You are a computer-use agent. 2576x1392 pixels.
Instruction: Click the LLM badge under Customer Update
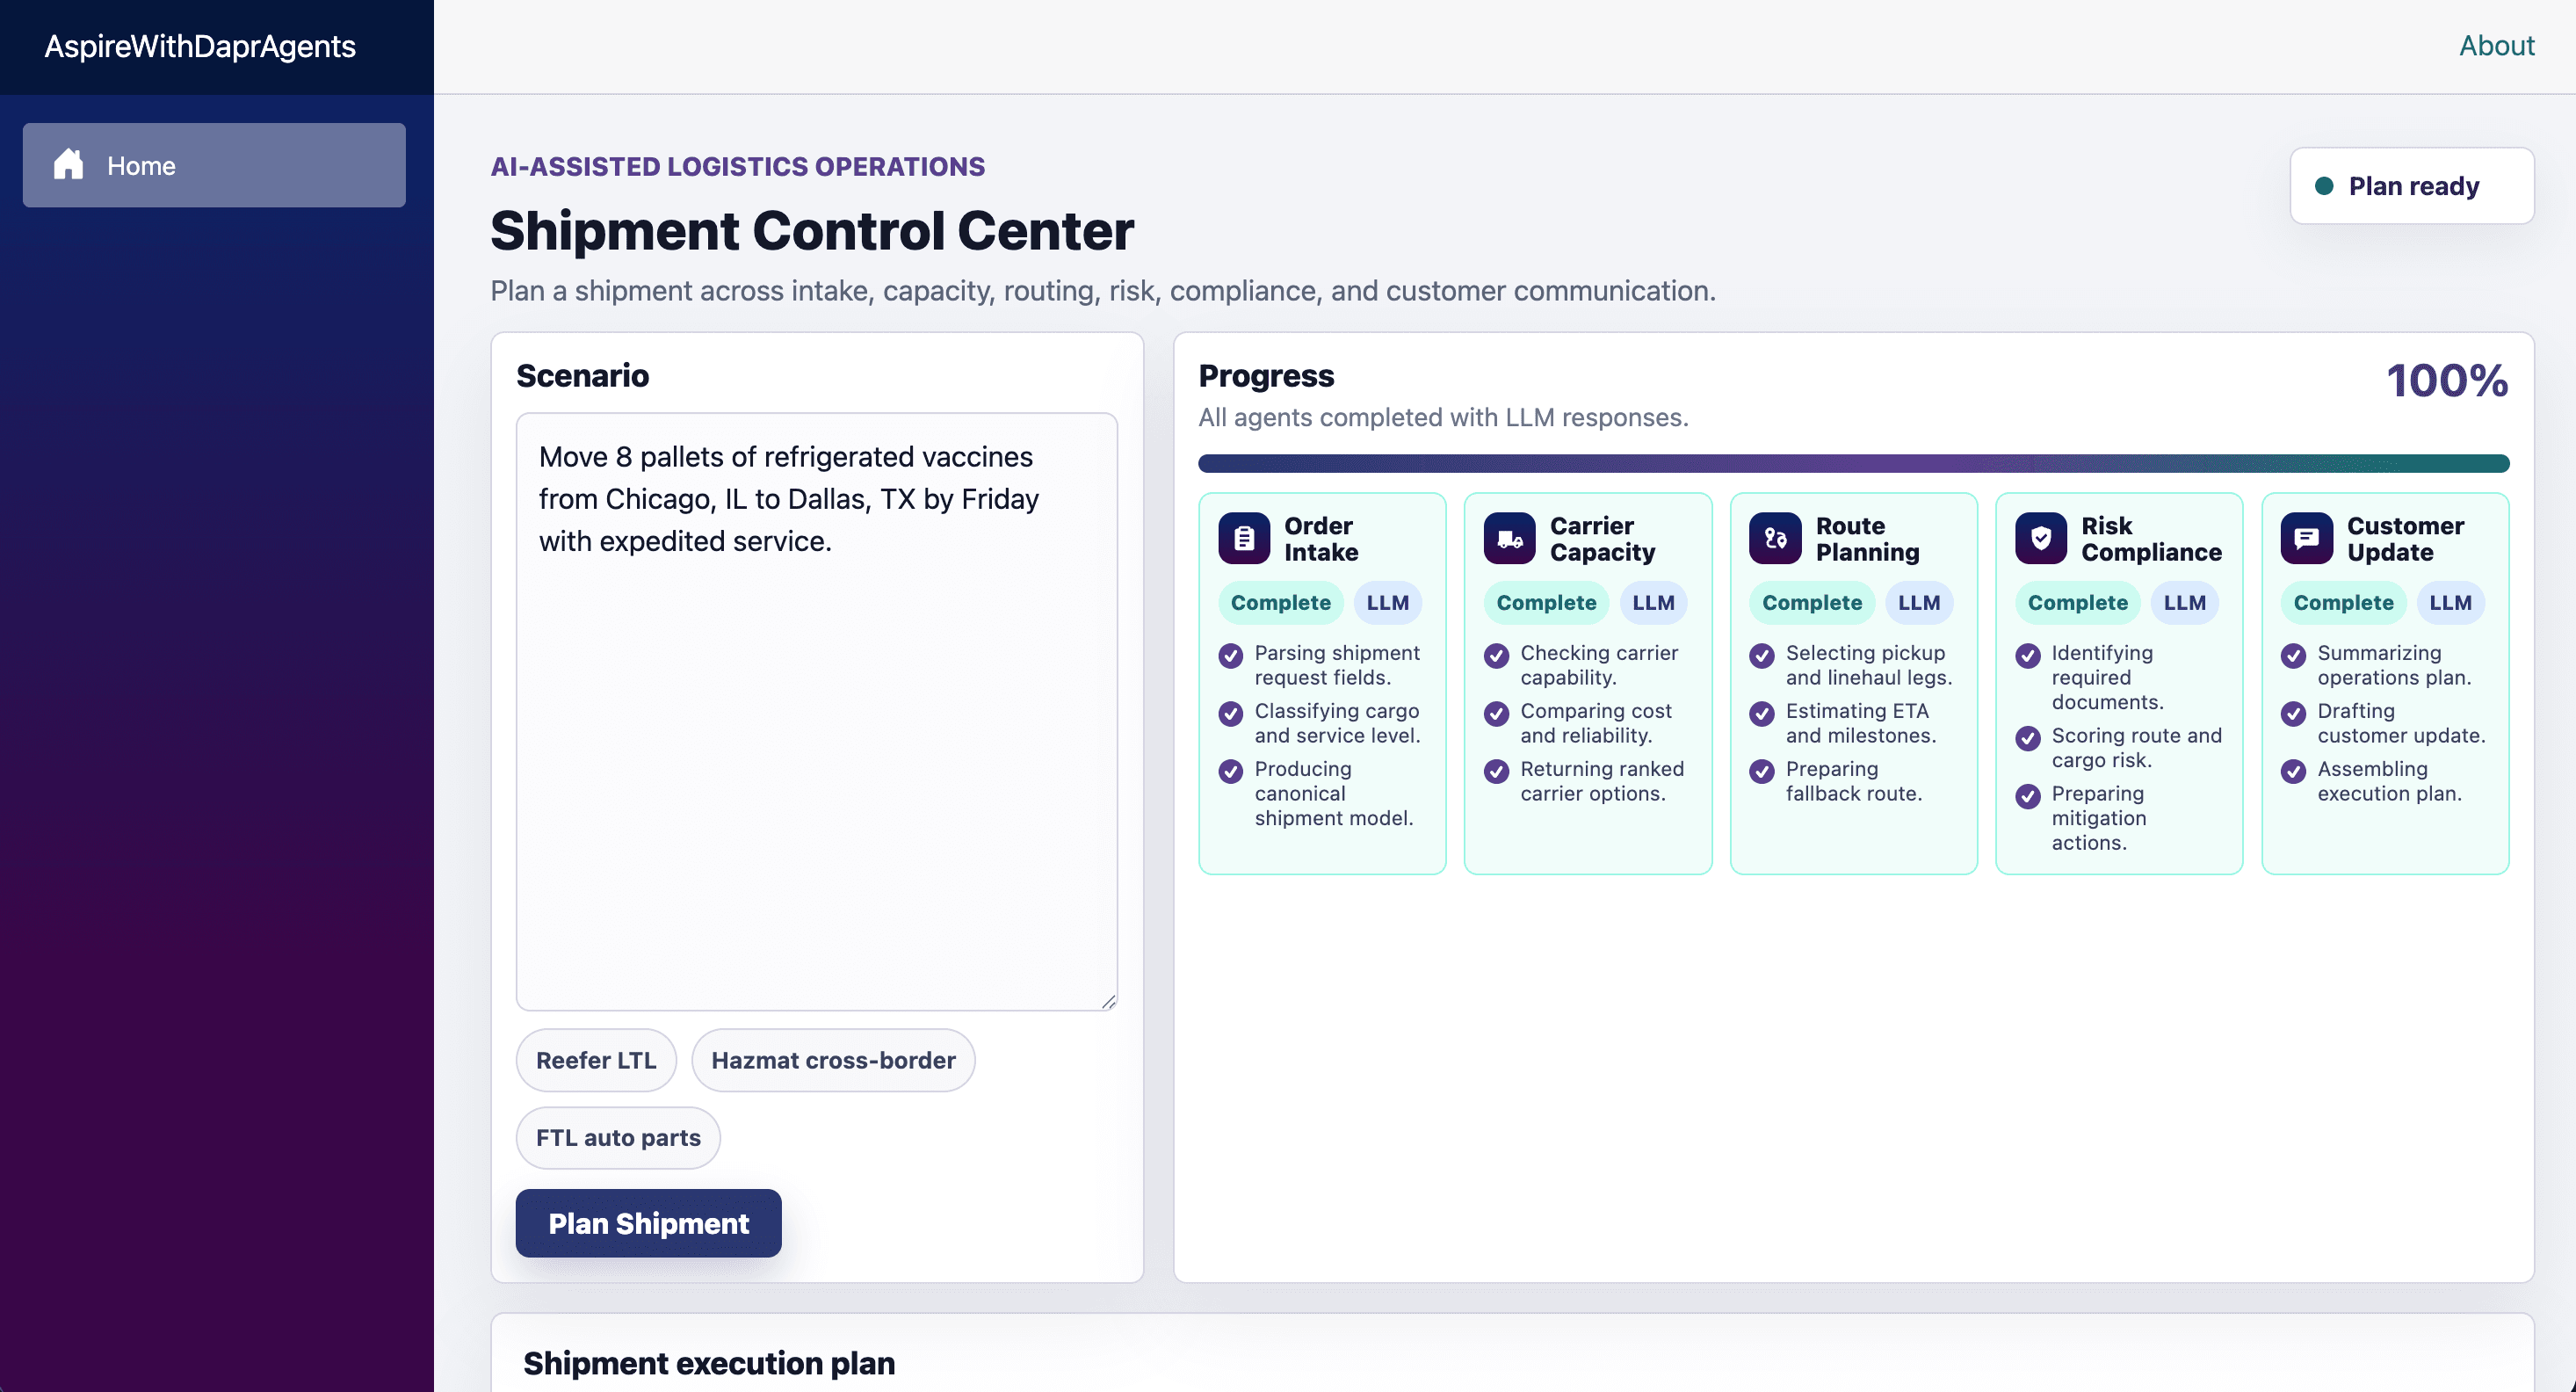[2450, 603]
